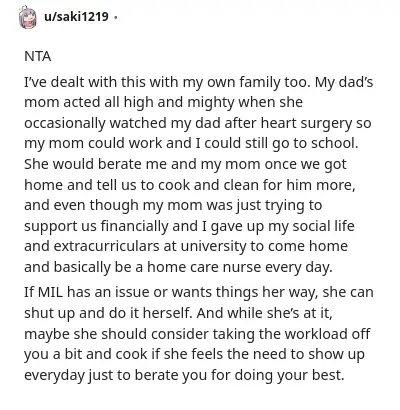The height and width of the screenshot is (410, 400).
Task: Click the paragraph starting "I've dealt with this"
Action: [x=198, y=175]
